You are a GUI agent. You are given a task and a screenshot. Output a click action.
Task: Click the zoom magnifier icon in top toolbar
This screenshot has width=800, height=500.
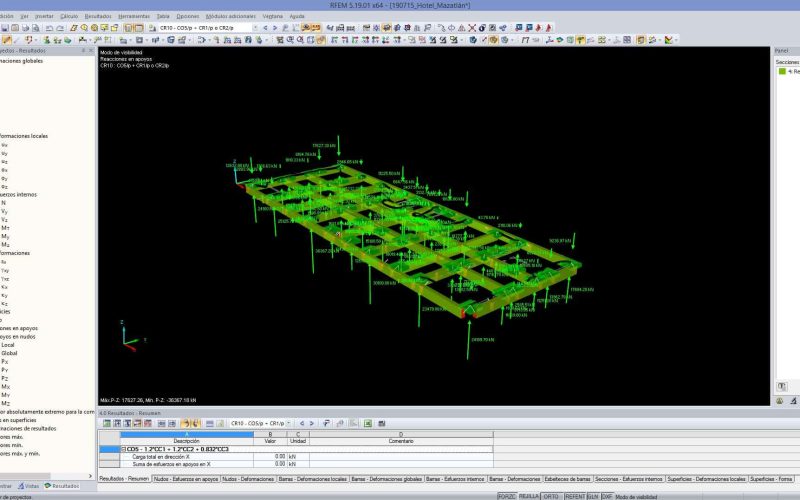tap(84, 28)
